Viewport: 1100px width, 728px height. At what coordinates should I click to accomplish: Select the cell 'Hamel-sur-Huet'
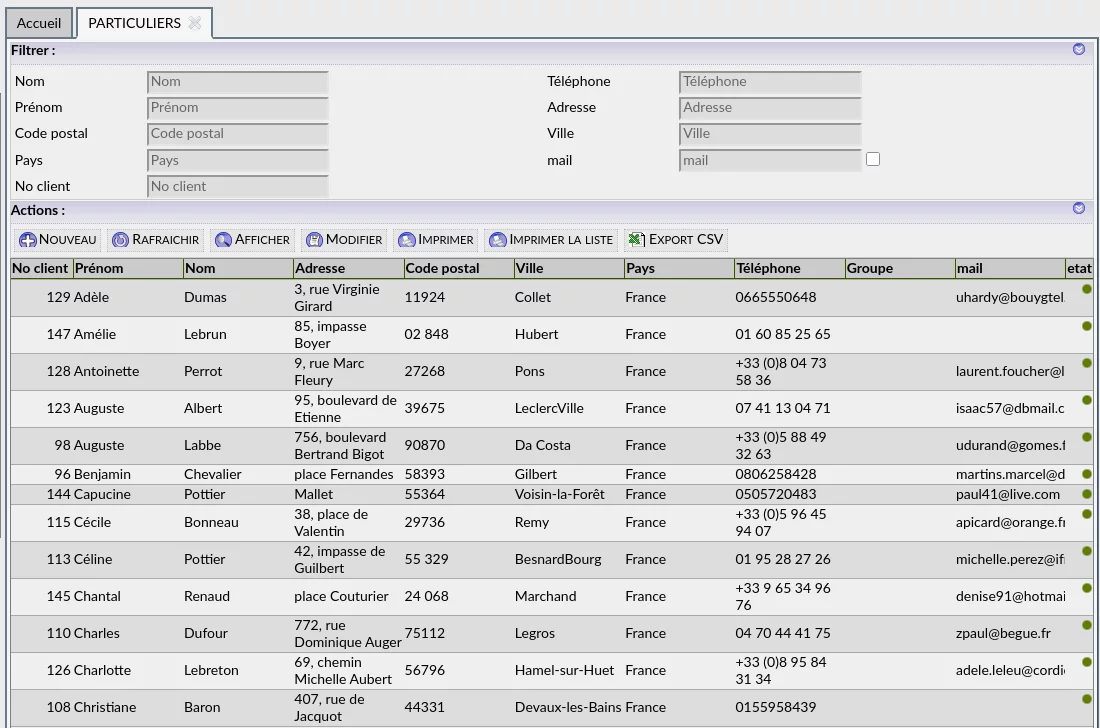click(564, 670)
